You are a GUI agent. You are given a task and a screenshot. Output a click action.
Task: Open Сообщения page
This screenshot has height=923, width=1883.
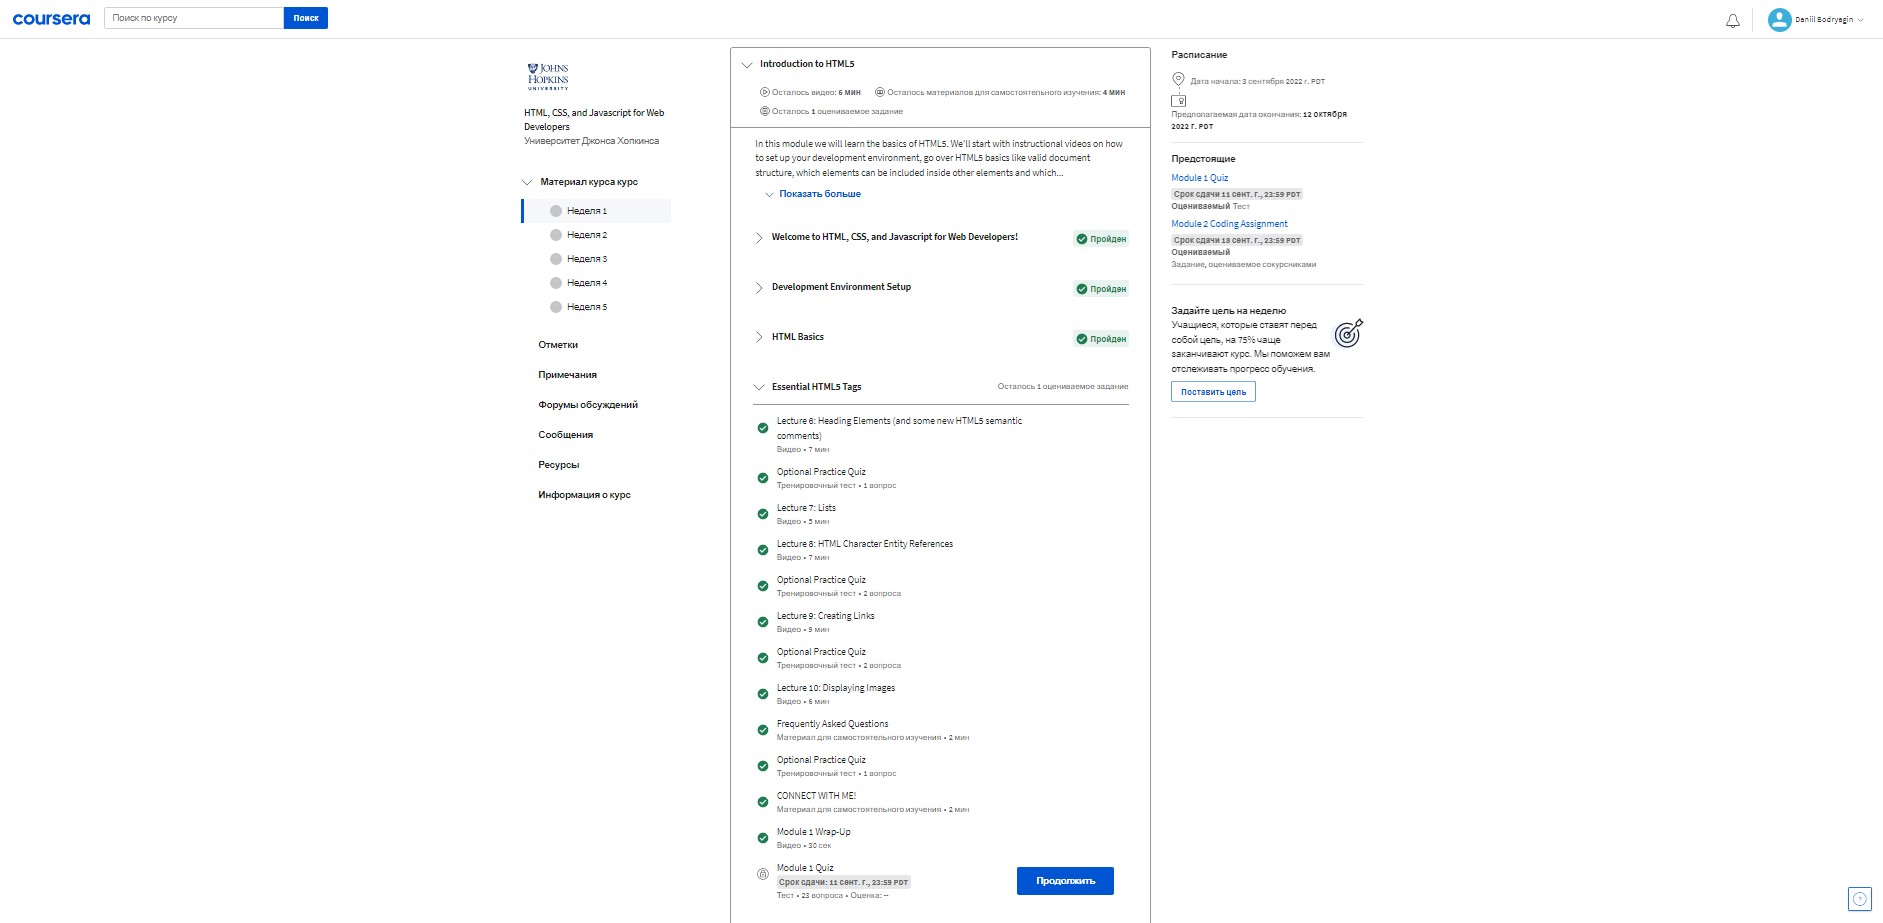click(x=565, y=435)
